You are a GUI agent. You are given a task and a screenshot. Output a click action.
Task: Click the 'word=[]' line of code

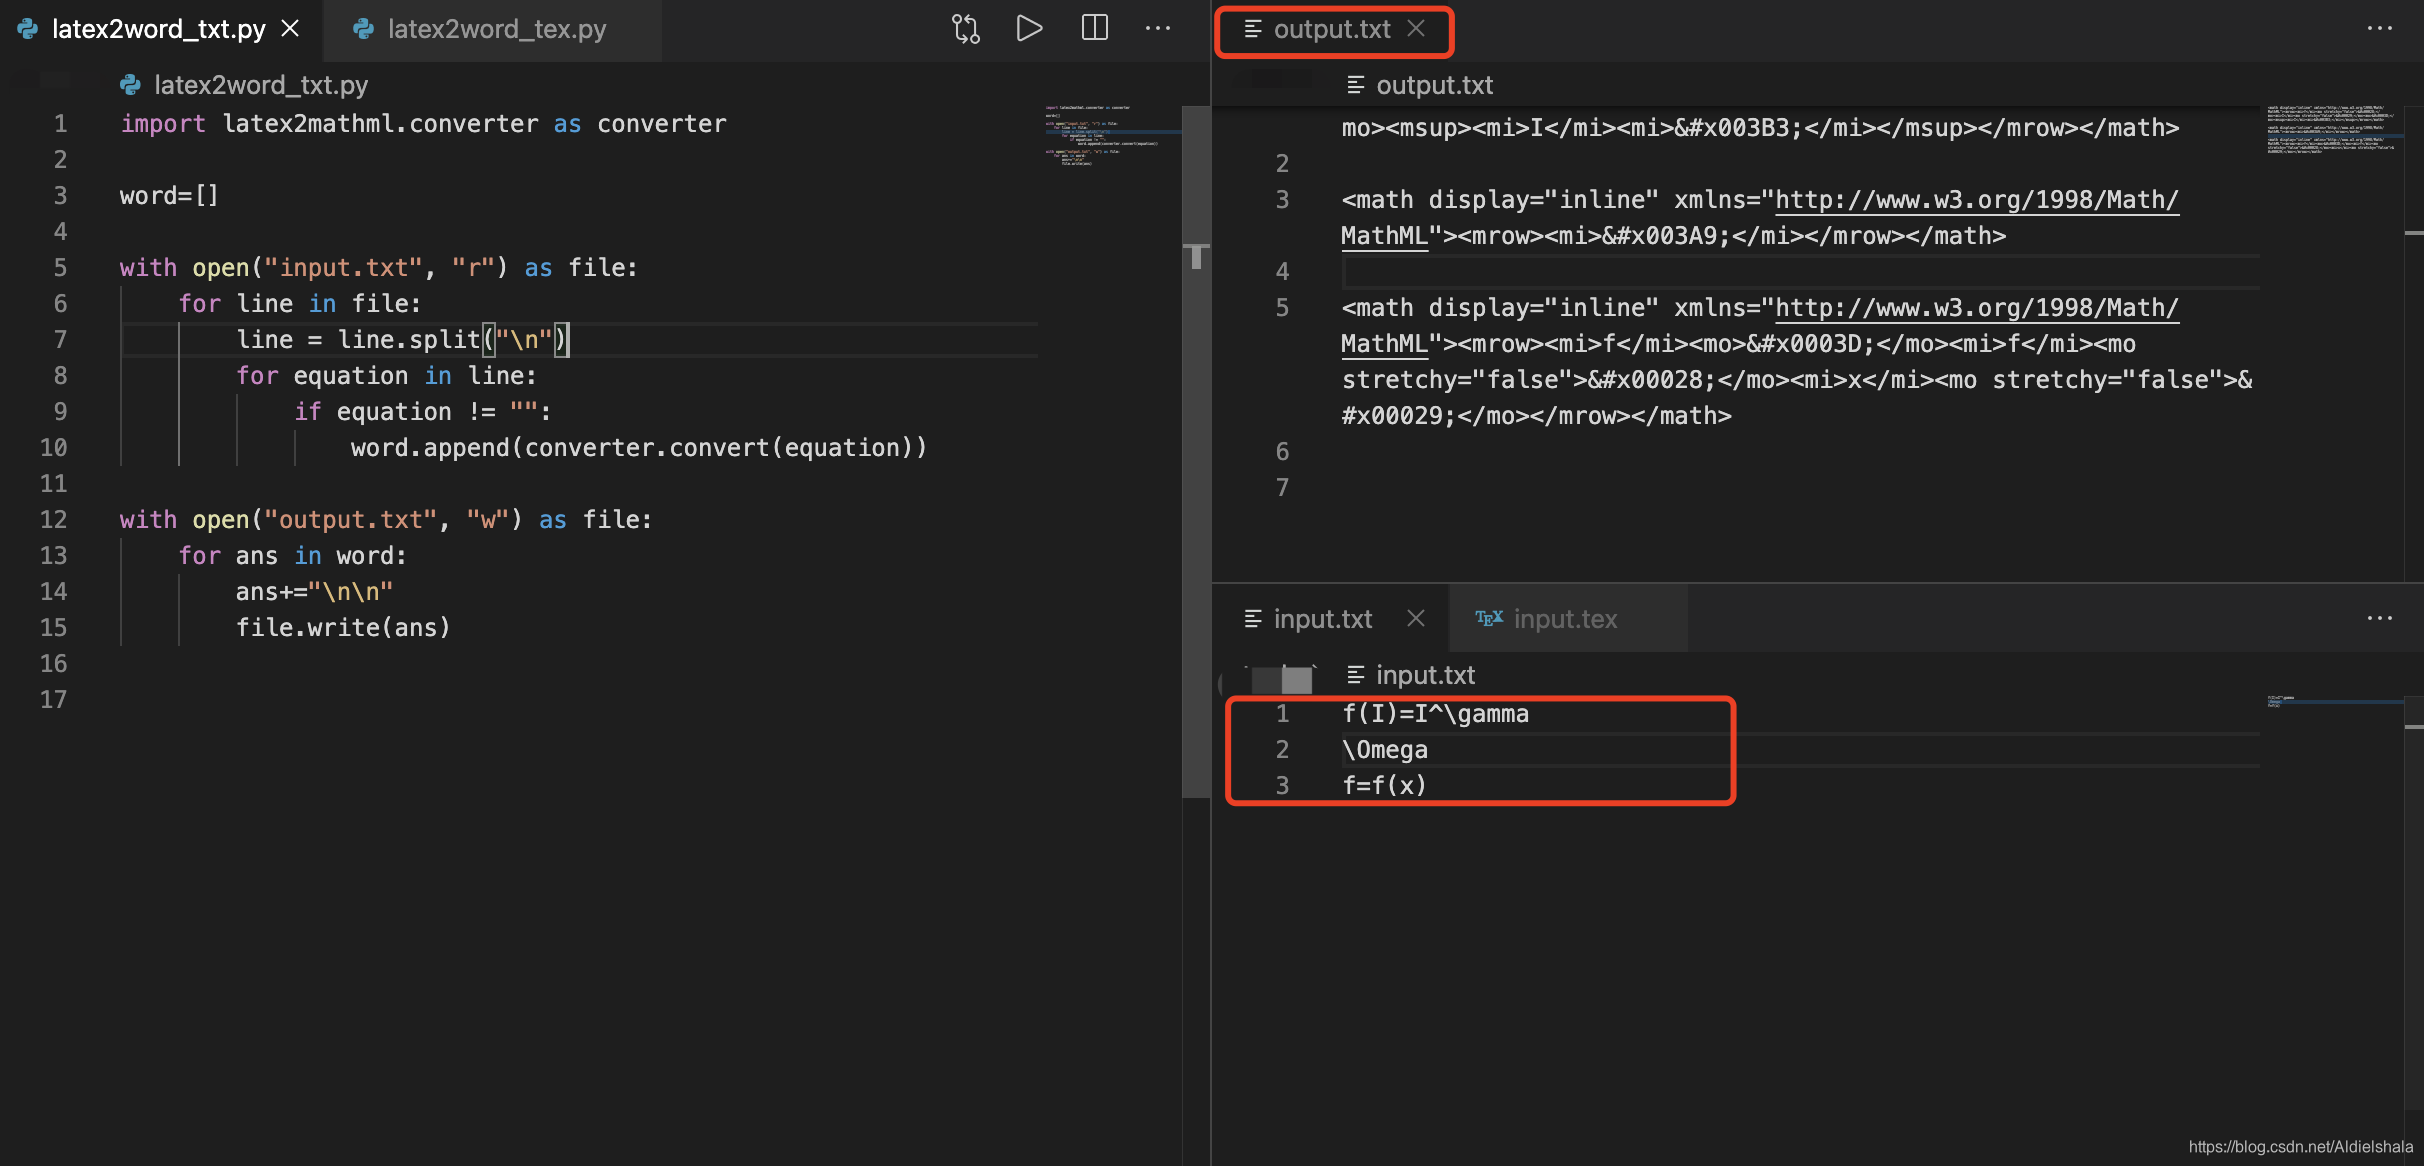pyautogui.click(x=169, y=196)
